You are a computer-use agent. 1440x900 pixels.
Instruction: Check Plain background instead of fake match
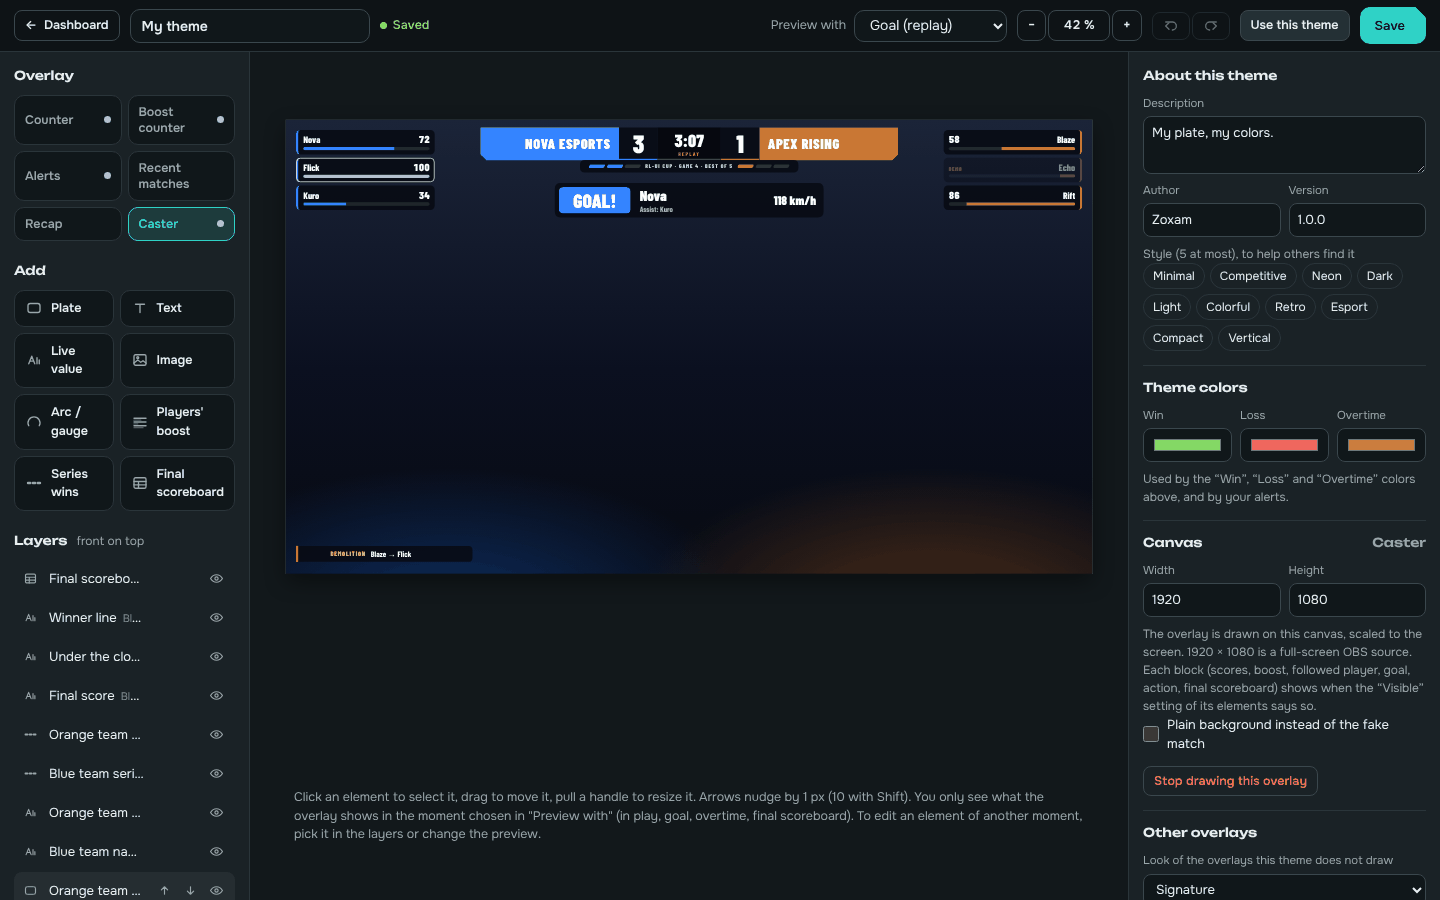[1151, 734]
